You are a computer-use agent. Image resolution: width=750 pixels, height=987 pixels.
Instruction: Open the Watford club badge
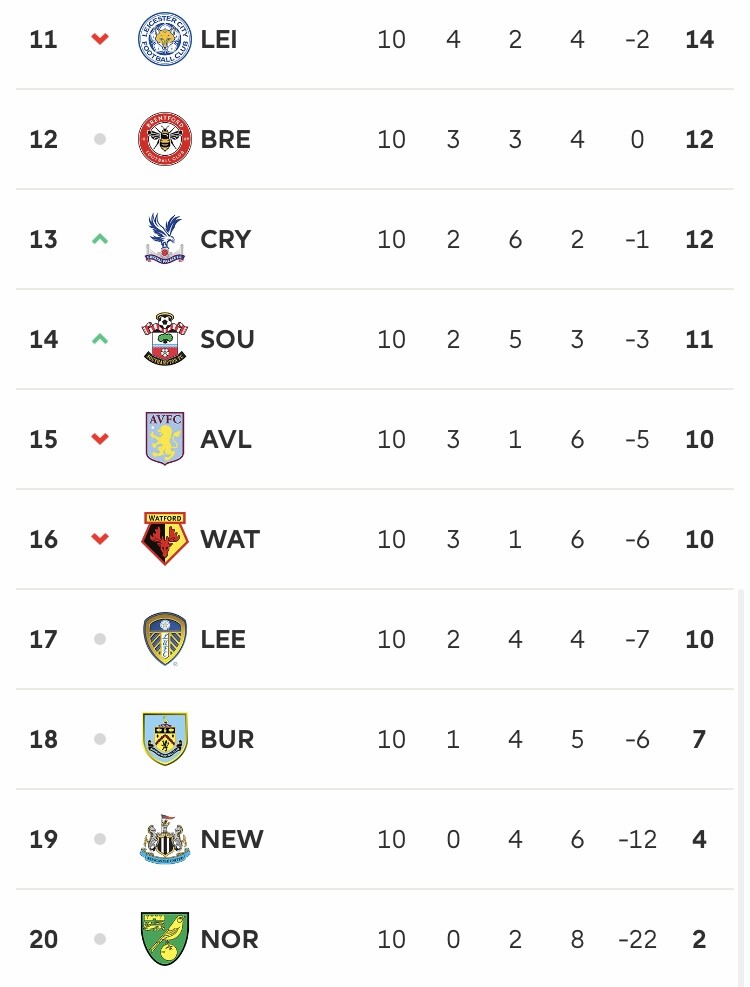click(164, 539)
